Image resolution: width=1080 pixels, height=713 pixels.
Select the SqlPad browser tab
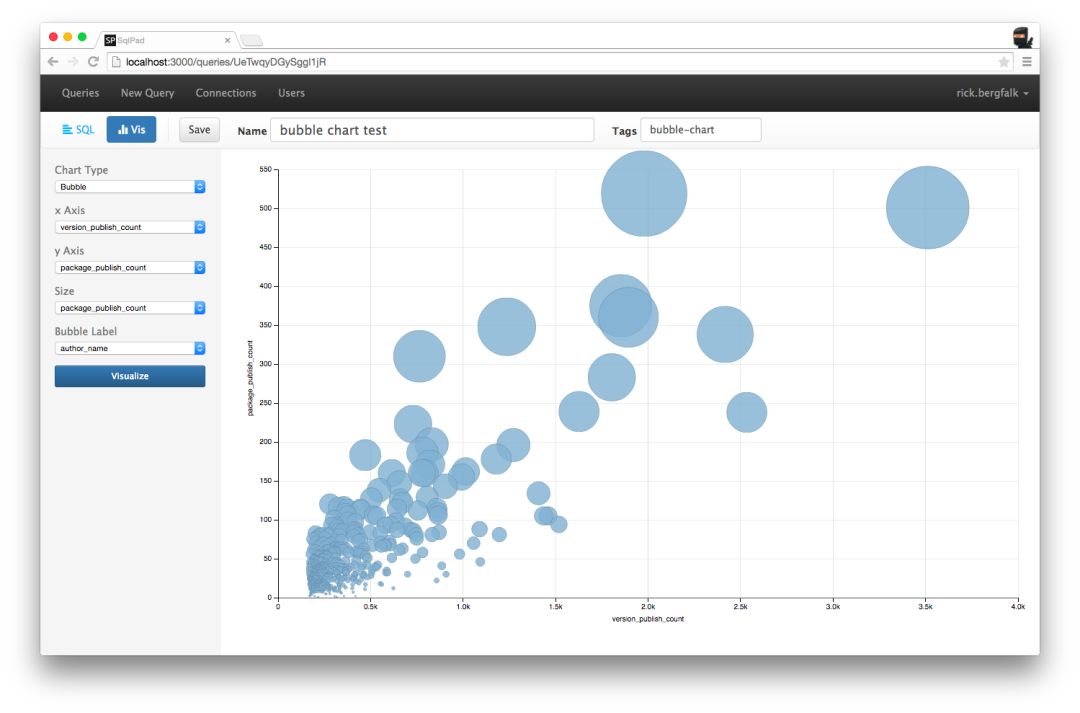pyautogui.click(x=165, y=41)
